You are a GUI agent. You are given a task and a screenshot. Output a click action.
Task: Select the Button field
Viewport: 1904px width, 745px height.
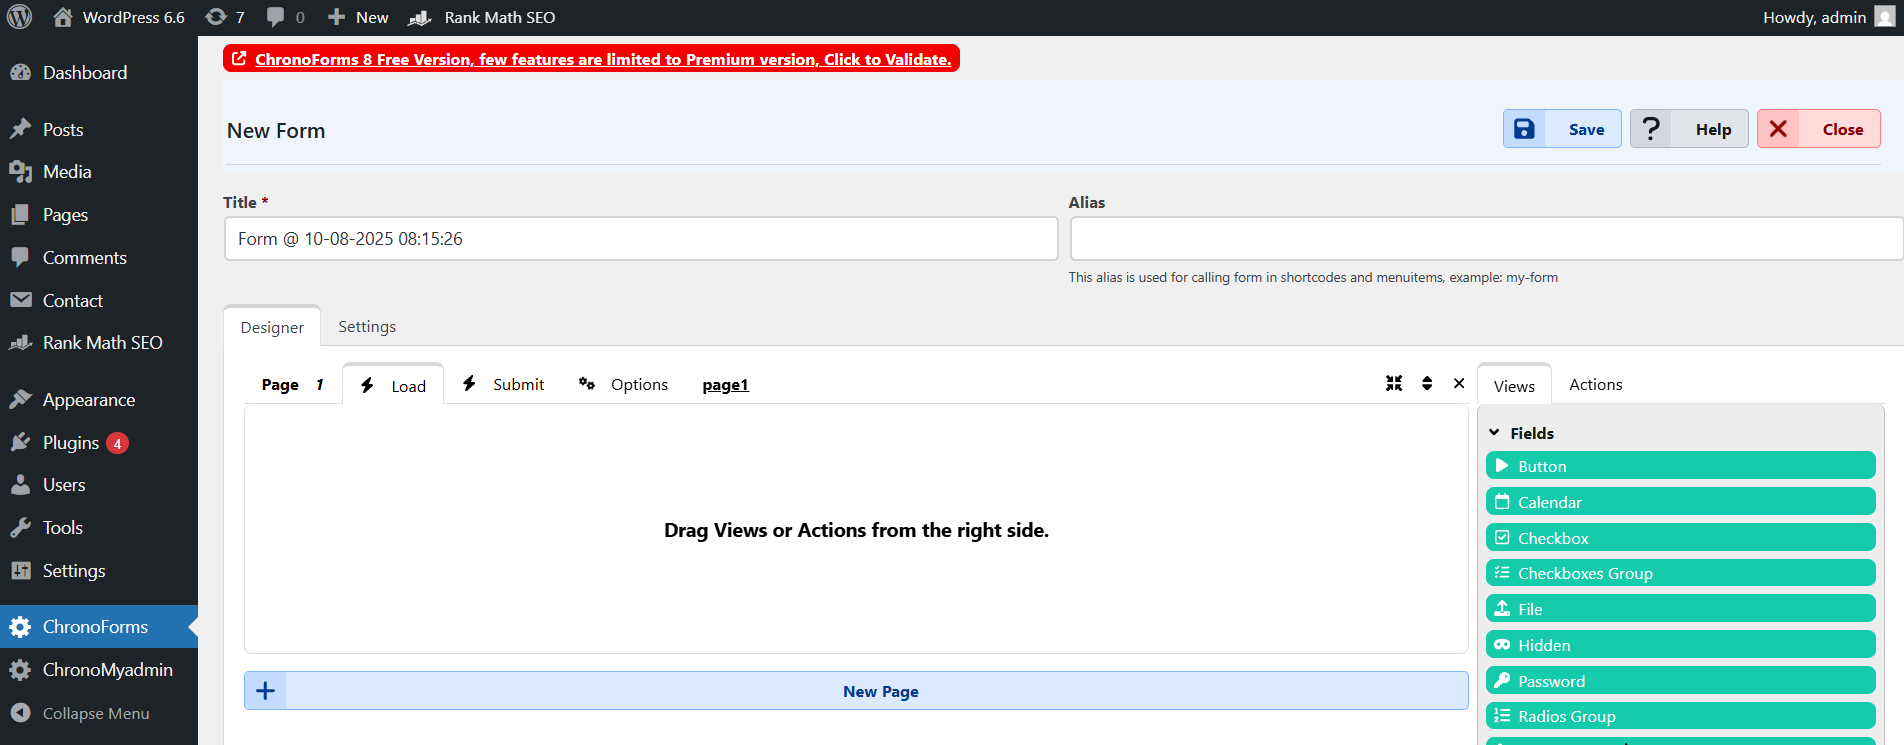pyautogui.click(x=1680, y=466)
